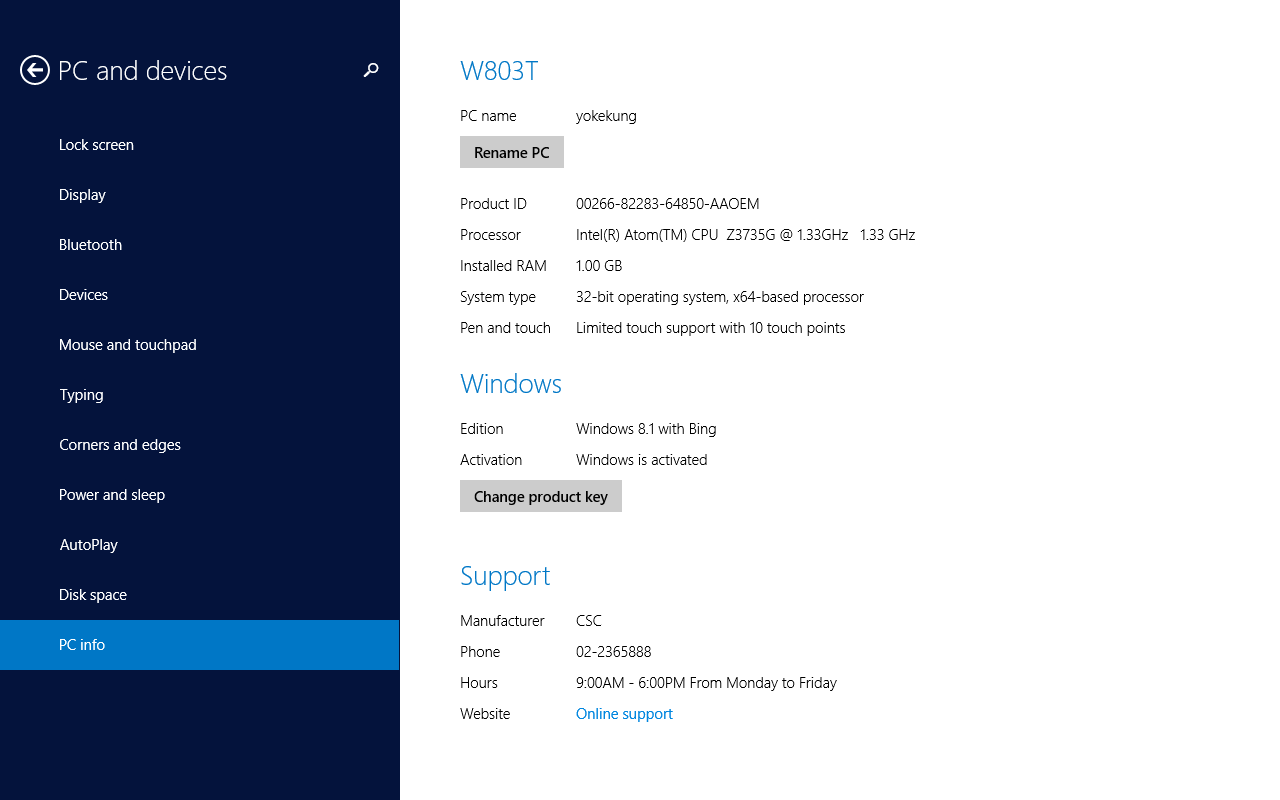1280x800 pixels.
Task: Click the PC and devices title
Action: pos(143,71)
